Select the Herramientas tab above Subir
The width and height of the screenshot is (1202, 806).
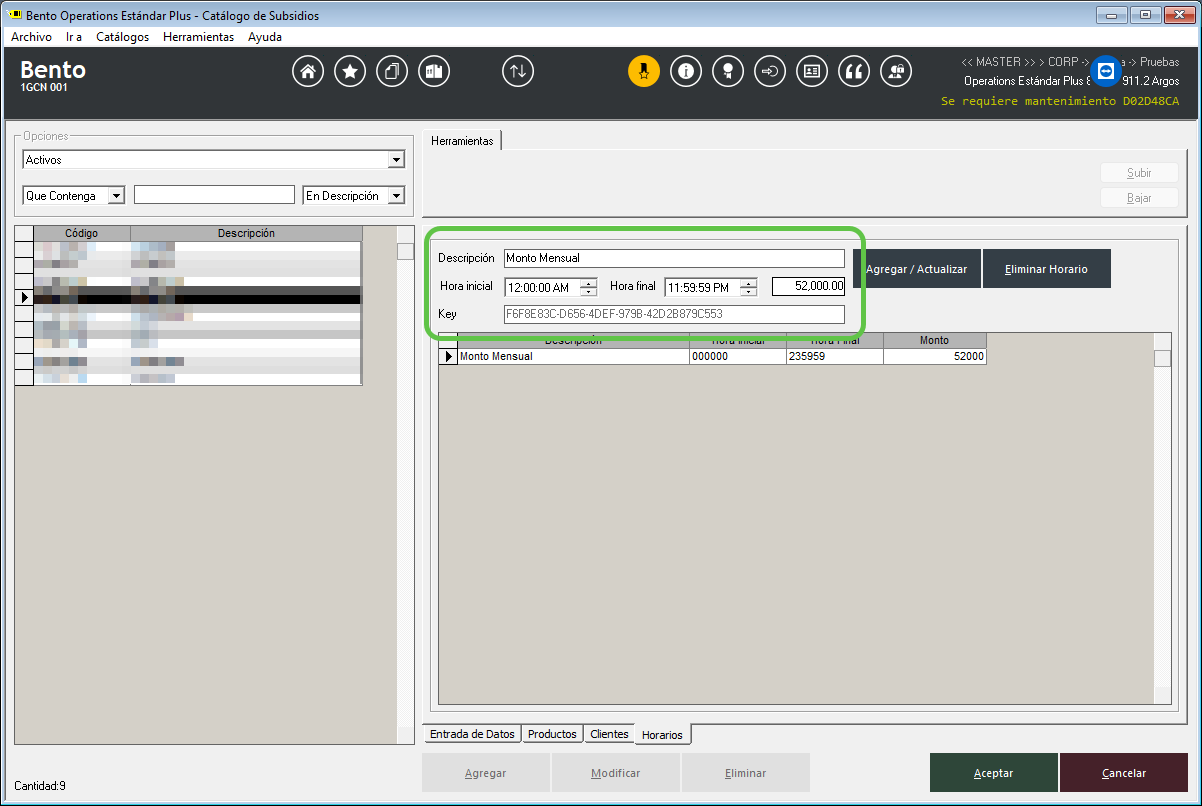[x=462, y=141]
